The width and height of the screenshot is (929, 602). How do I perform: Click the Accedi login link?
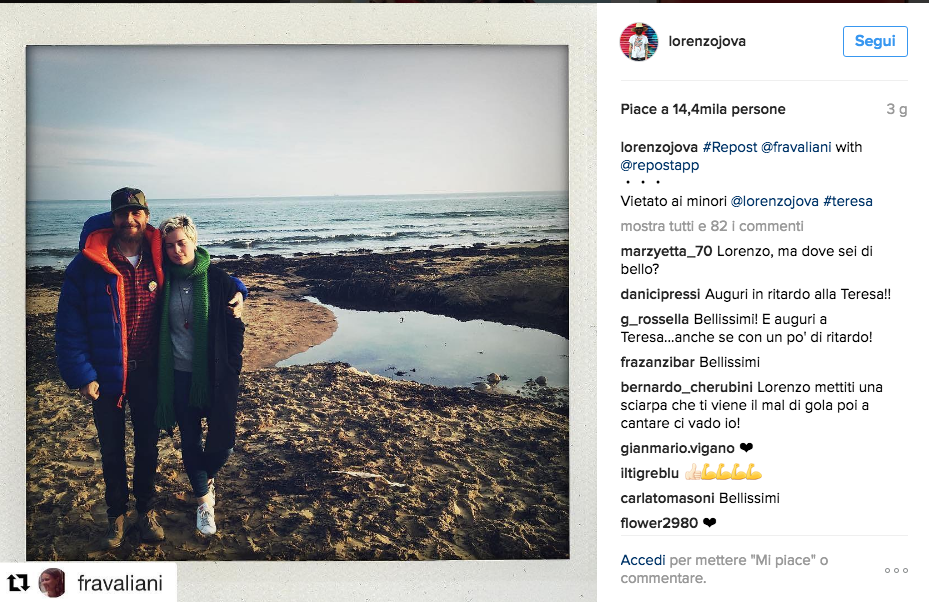[643, 560]
